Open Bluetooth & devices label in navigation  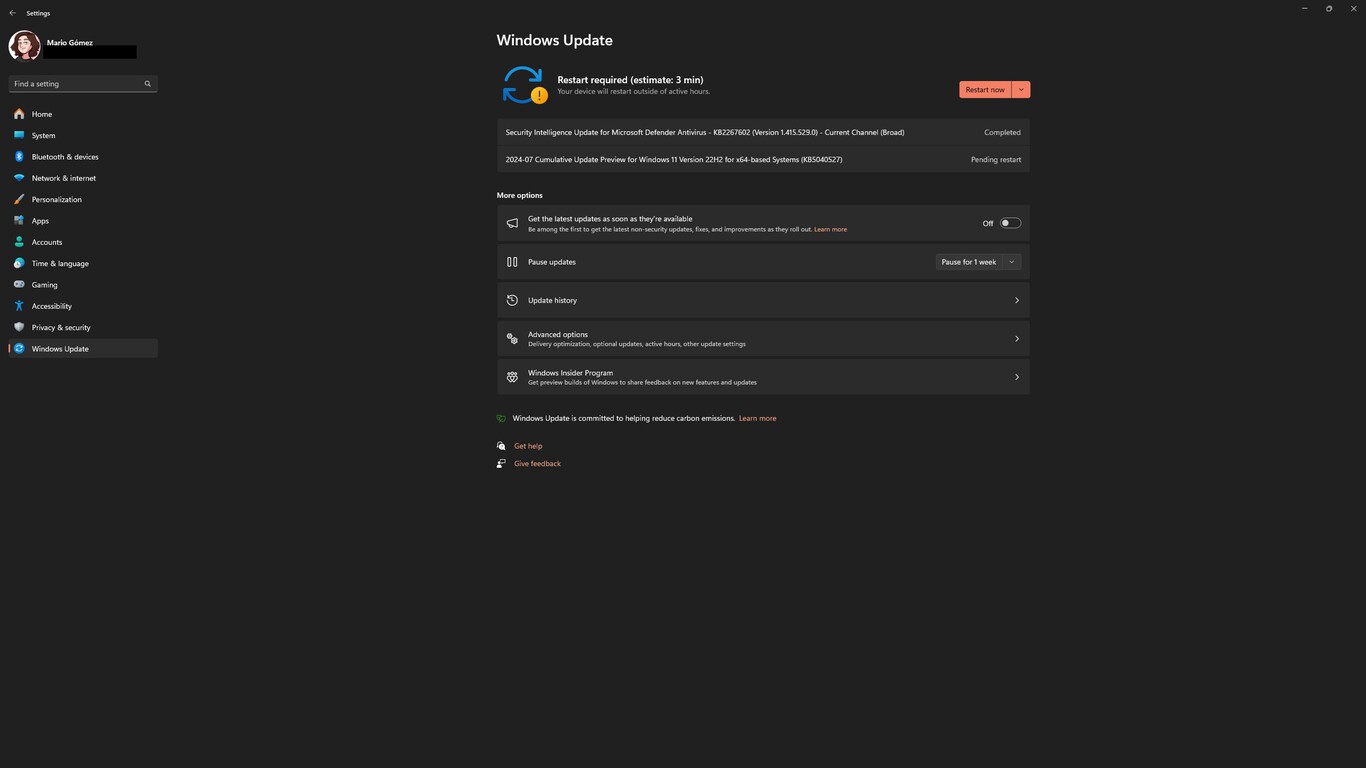(65, 157)
